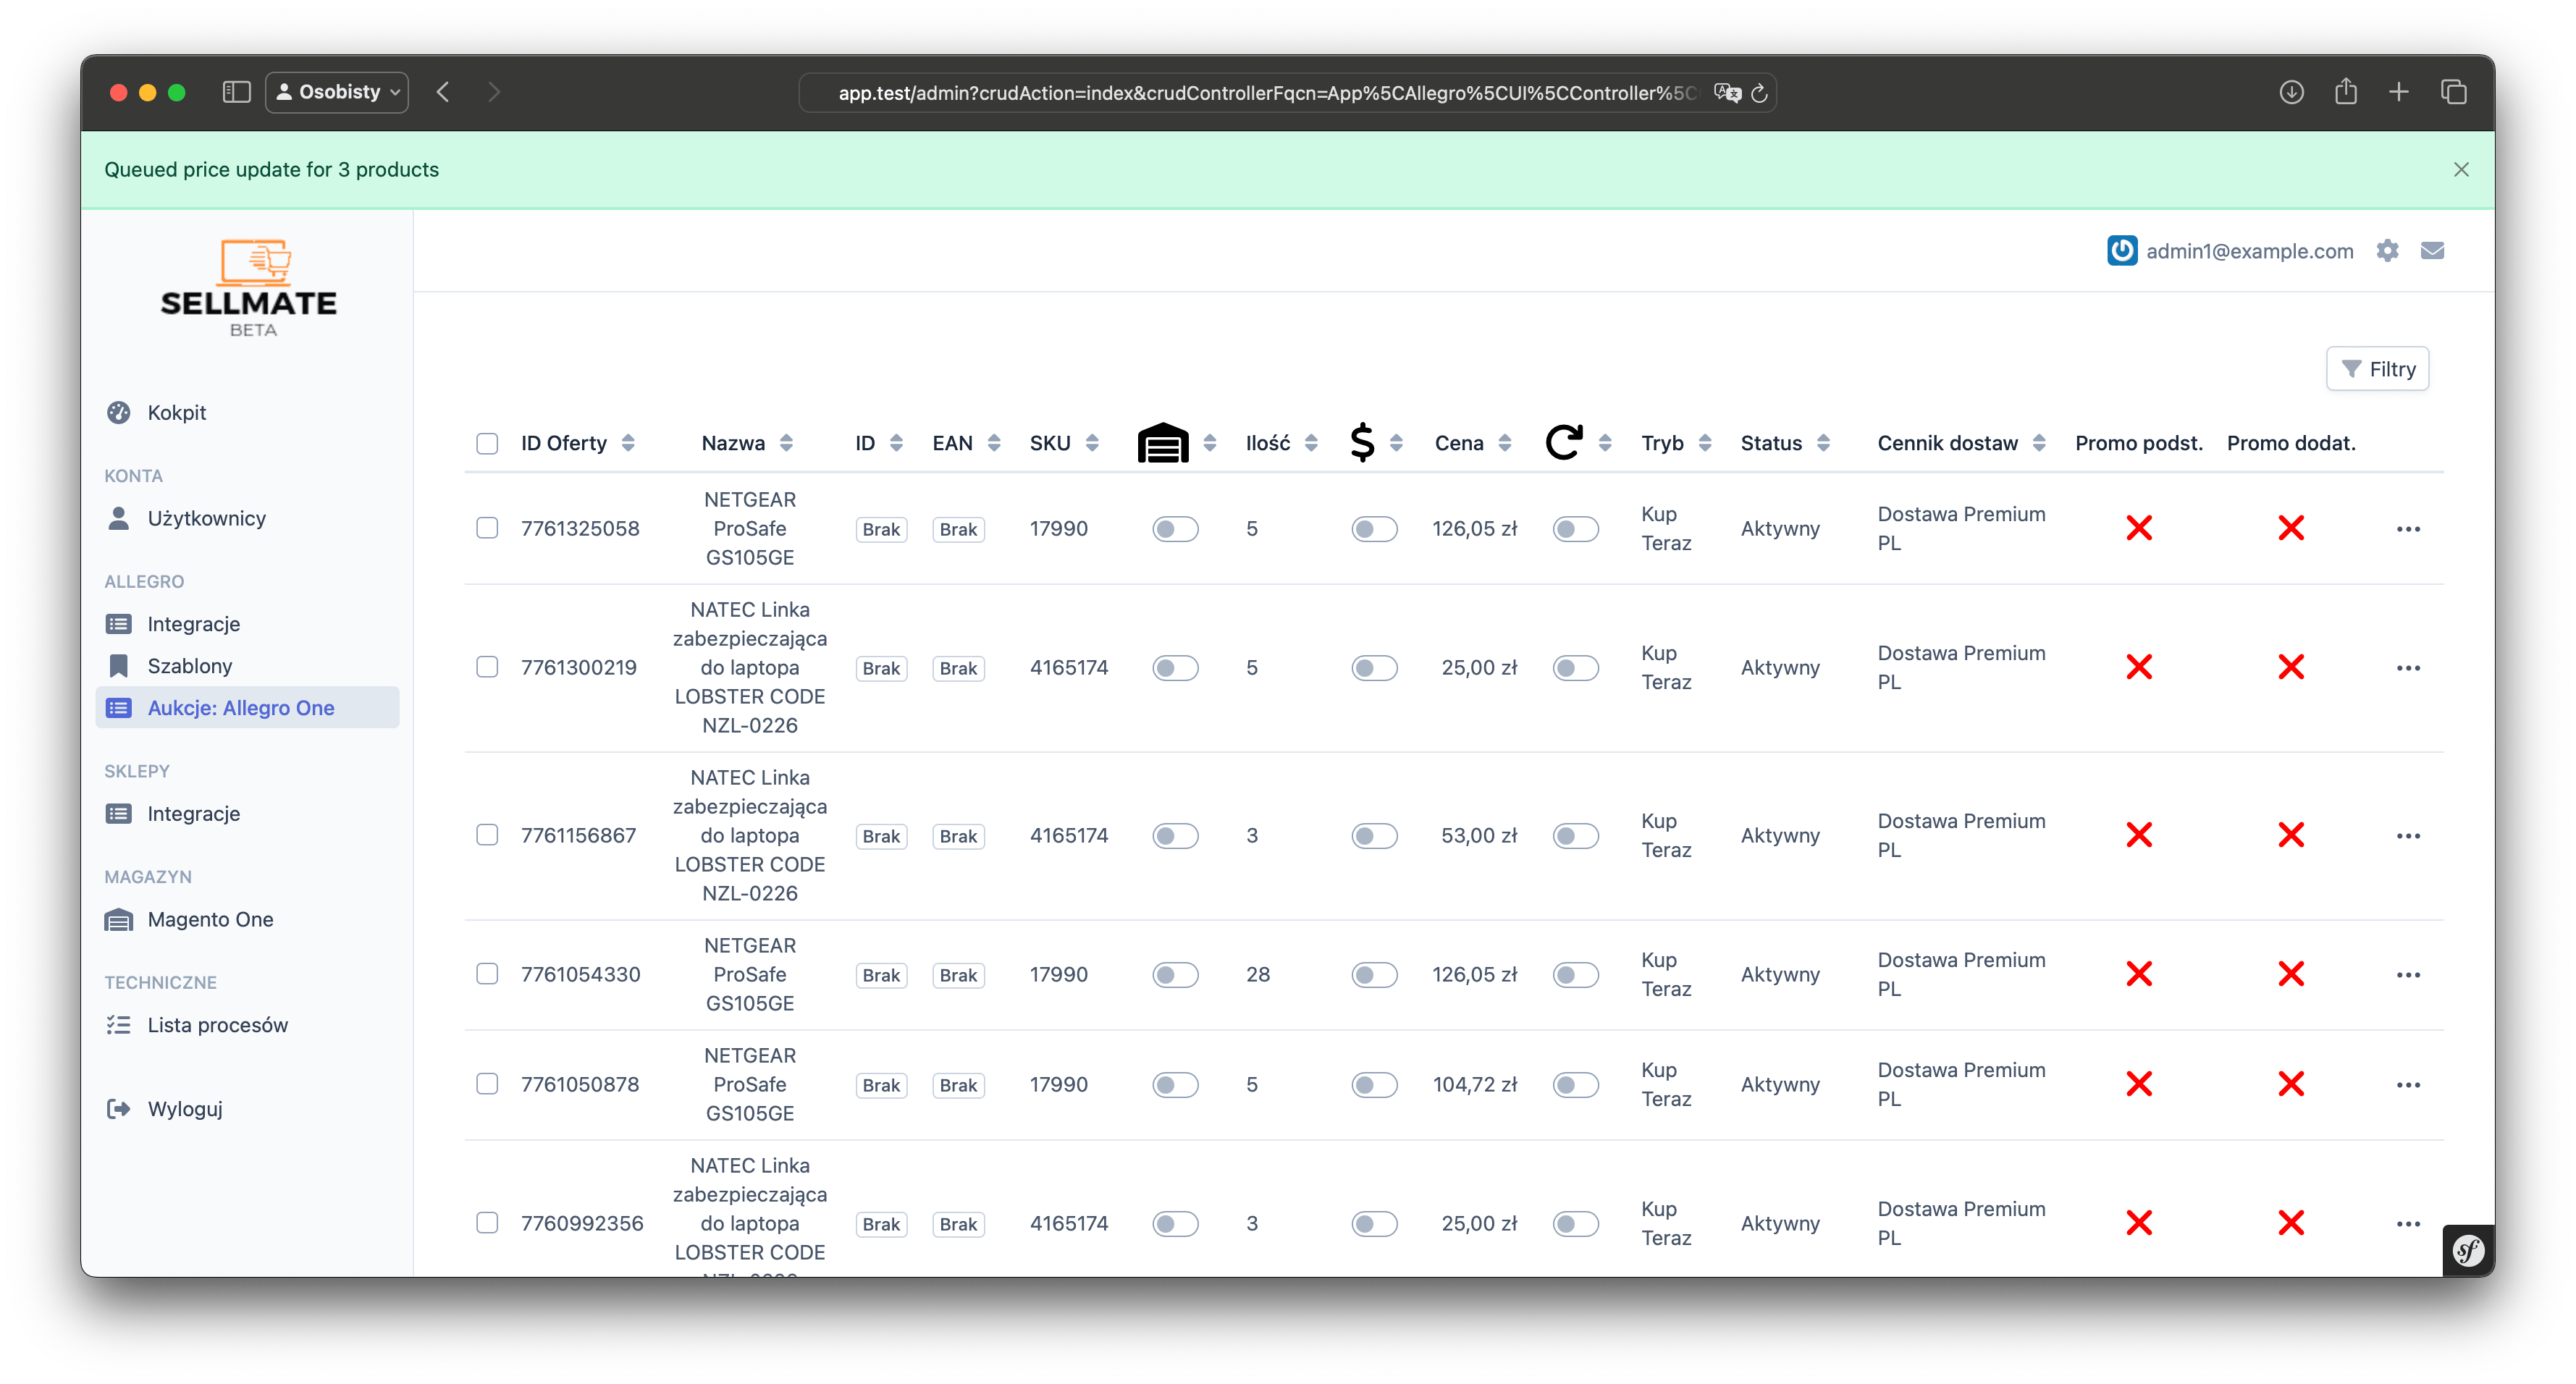Toggle the select-all rows checkbox

487,443
